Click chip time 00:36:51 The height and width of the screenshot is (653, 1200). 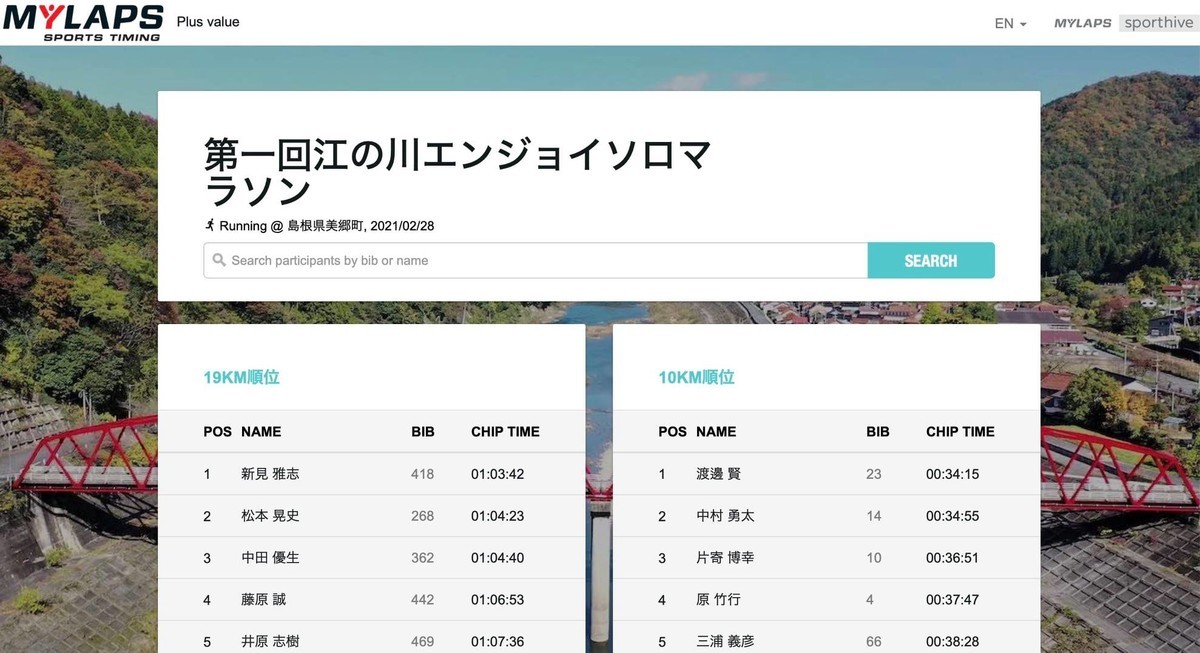click(953, 558)
